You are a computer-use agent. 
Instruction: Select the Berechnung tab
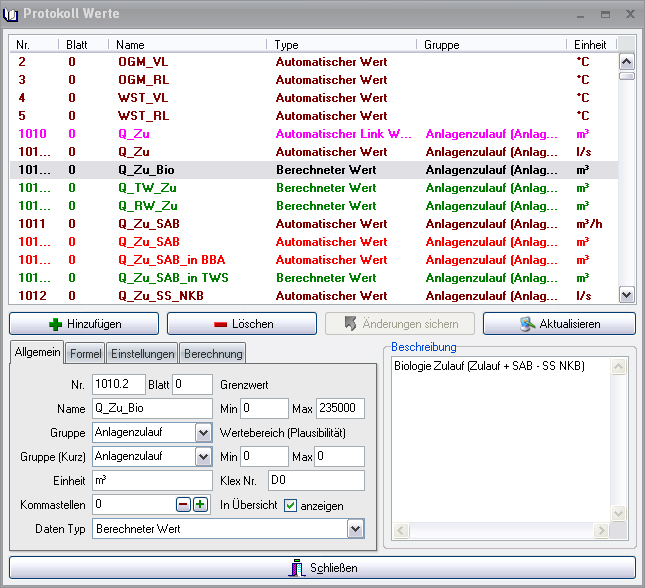(x=213, y=354)
